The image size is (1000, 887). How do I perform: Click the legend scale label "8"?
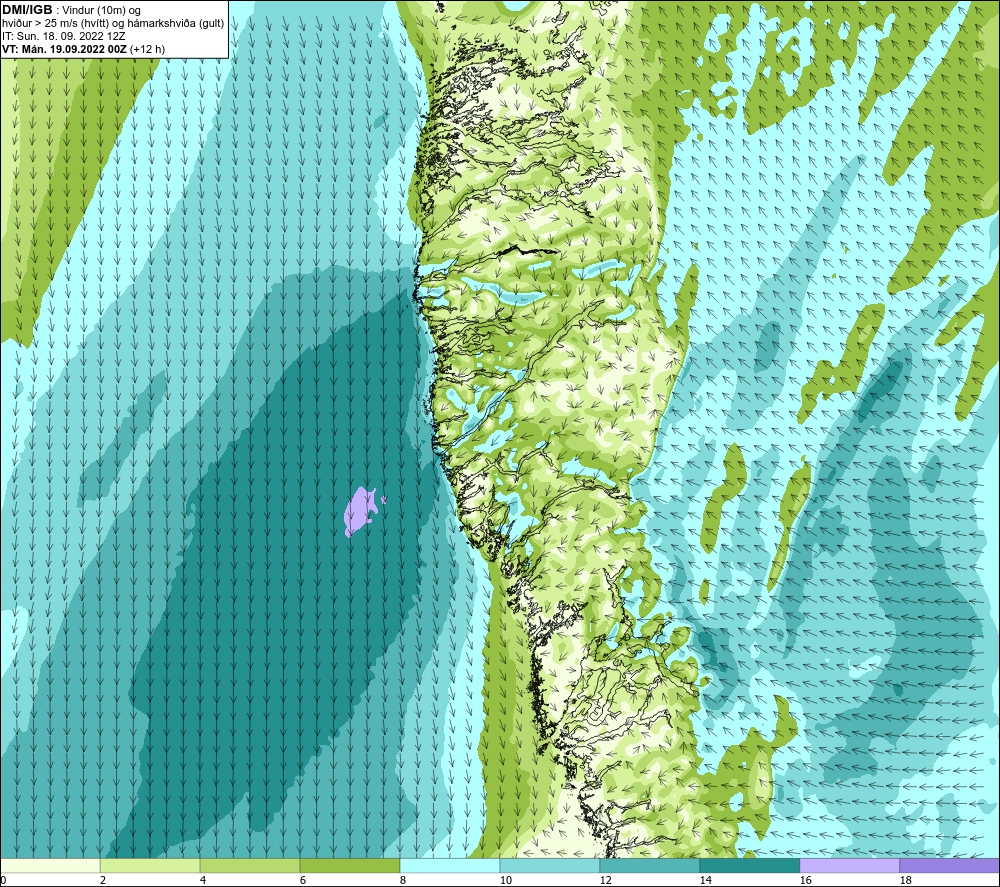(x=403, y=881)
